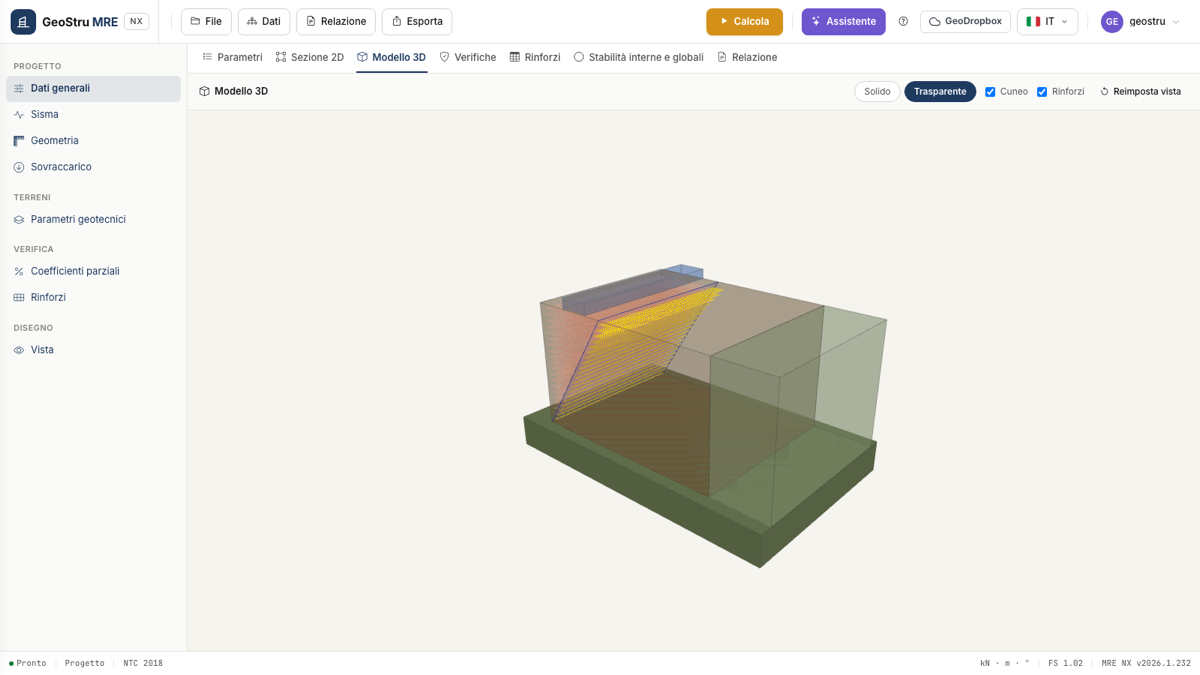This screenshot has height=675, width=1200.
Task: Select Dati generali in the sidebar
Action: (93, 88)
